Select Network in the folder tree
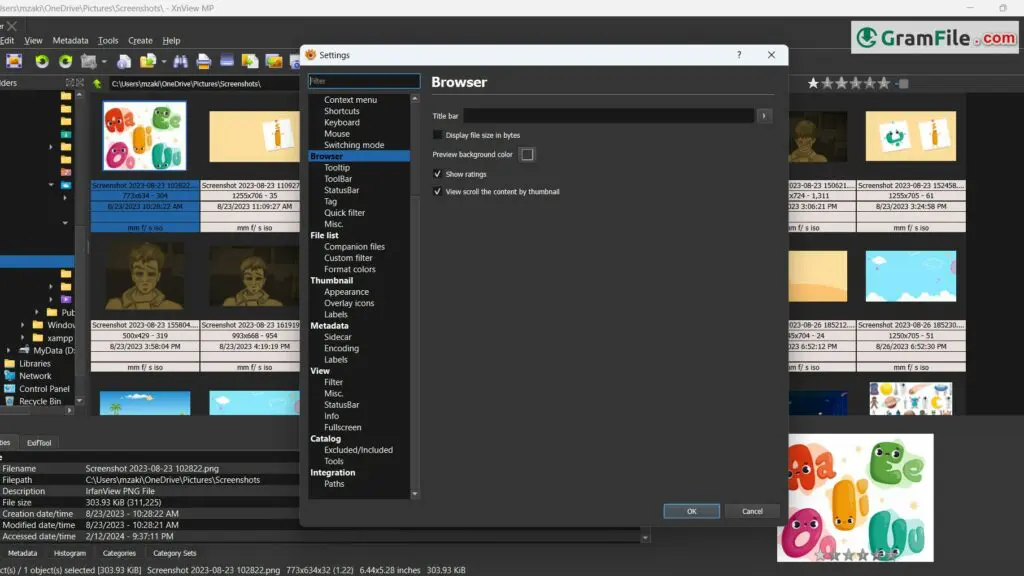Viewport: 1024px width, 576px height. point(35,376)
